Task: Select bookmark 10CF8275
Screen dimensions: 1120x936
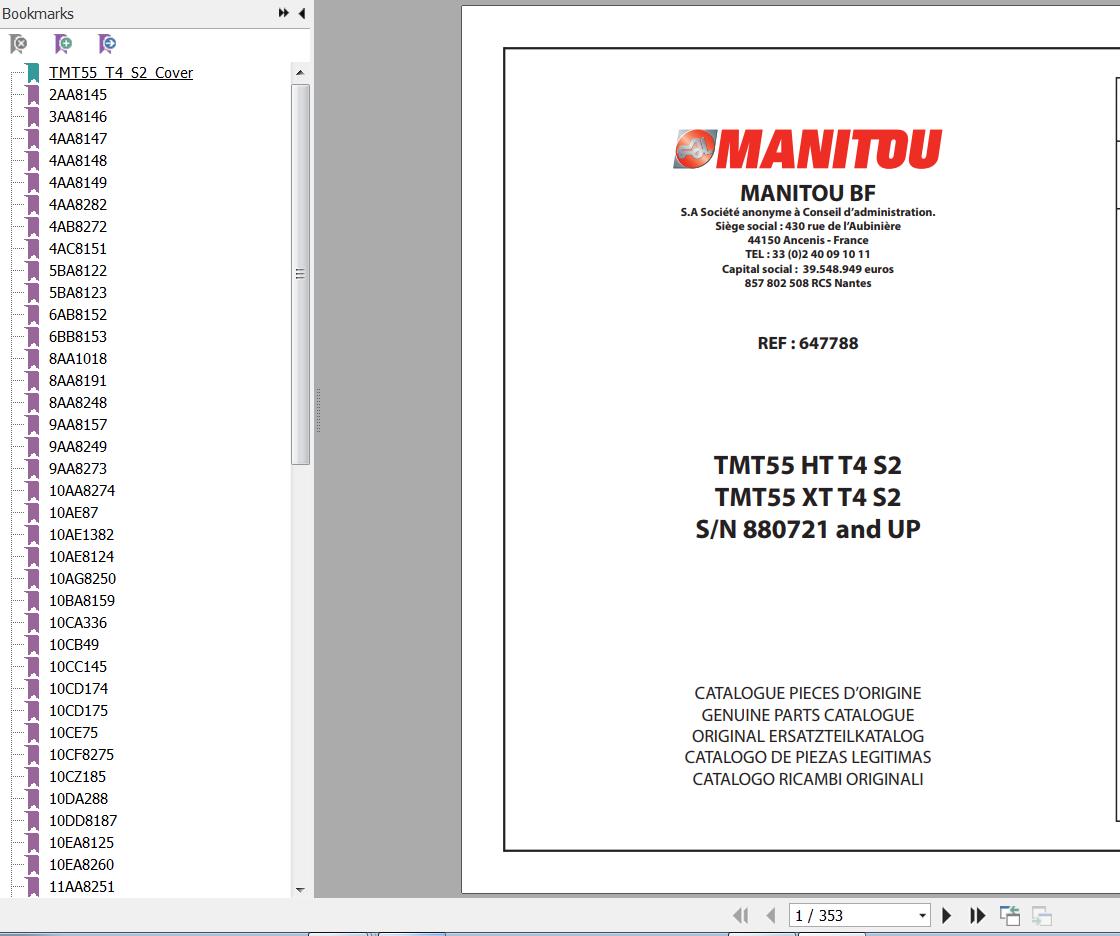Action: coord(81,755)
